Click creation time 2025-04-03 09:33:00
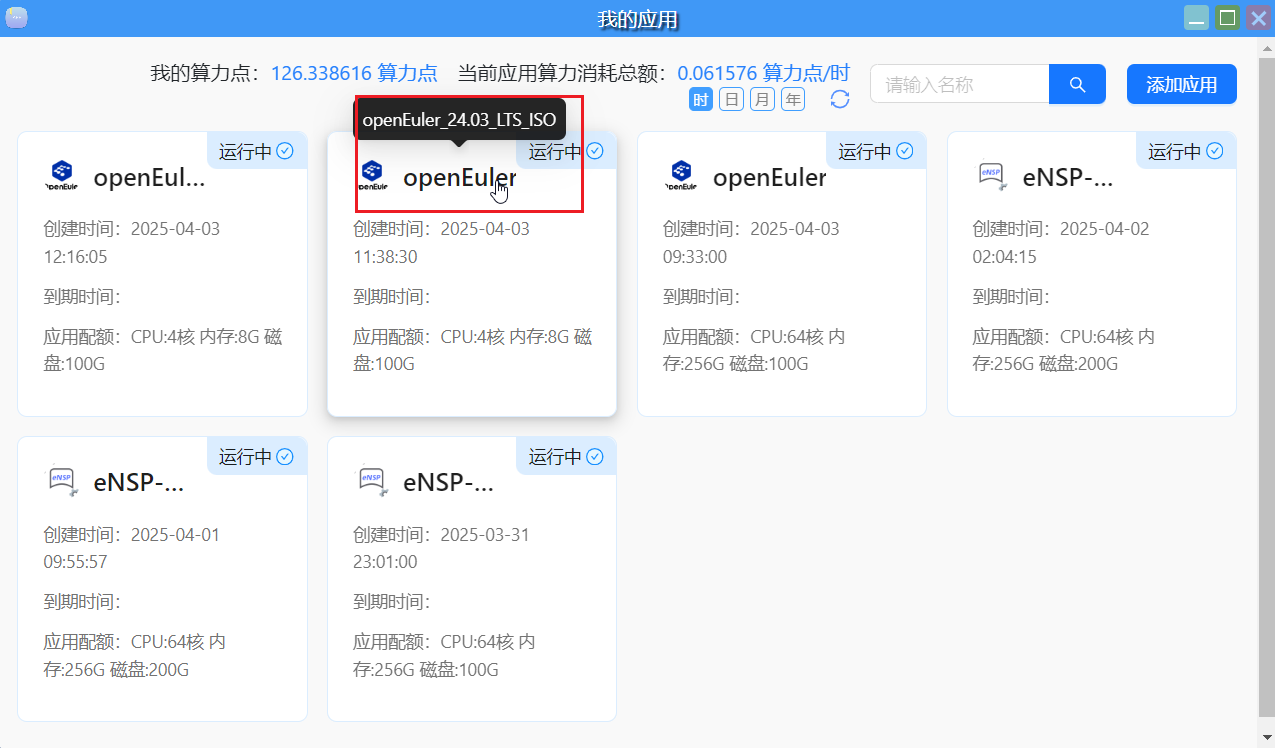This screenshot has height=748, width=1275. click(x=752, y=243)
